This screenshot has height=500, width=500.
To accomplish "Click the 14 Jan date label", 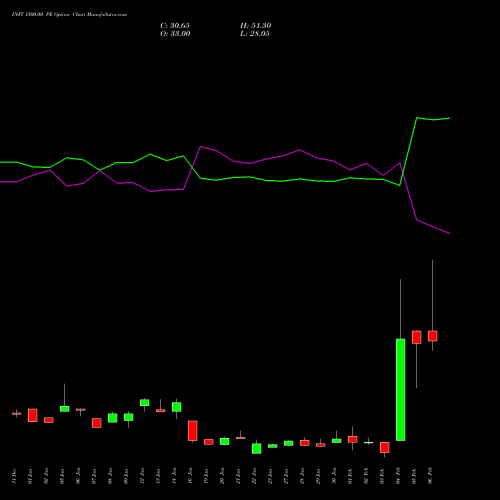I will tap(174, 476).
